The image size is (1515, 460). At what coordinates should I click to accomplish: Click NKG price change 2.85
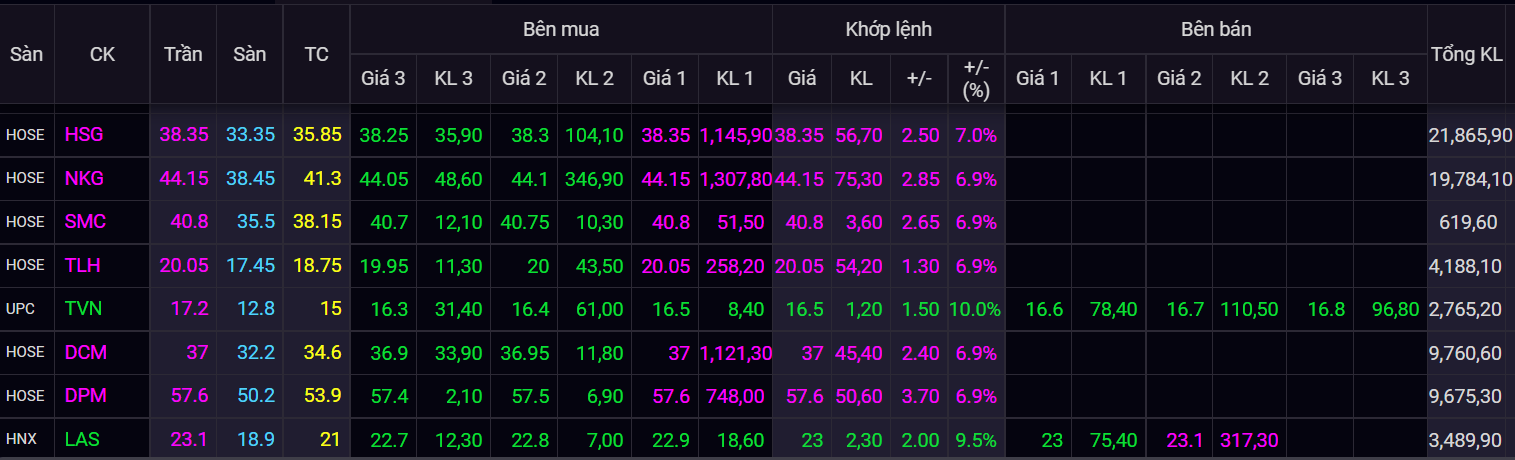coord(921,178)
